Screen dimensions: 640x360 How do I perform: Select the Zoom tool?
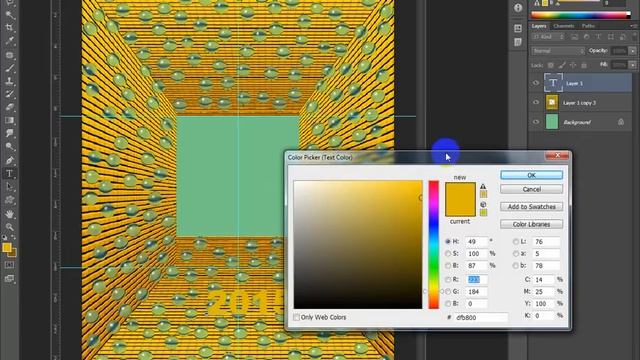[9, 227]
